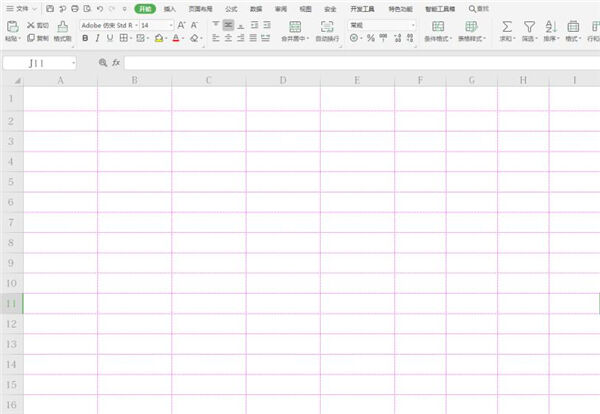The width and height of the screenshot is (600, 414).
Task: Click the filter funnel icon
Action: 529,26
